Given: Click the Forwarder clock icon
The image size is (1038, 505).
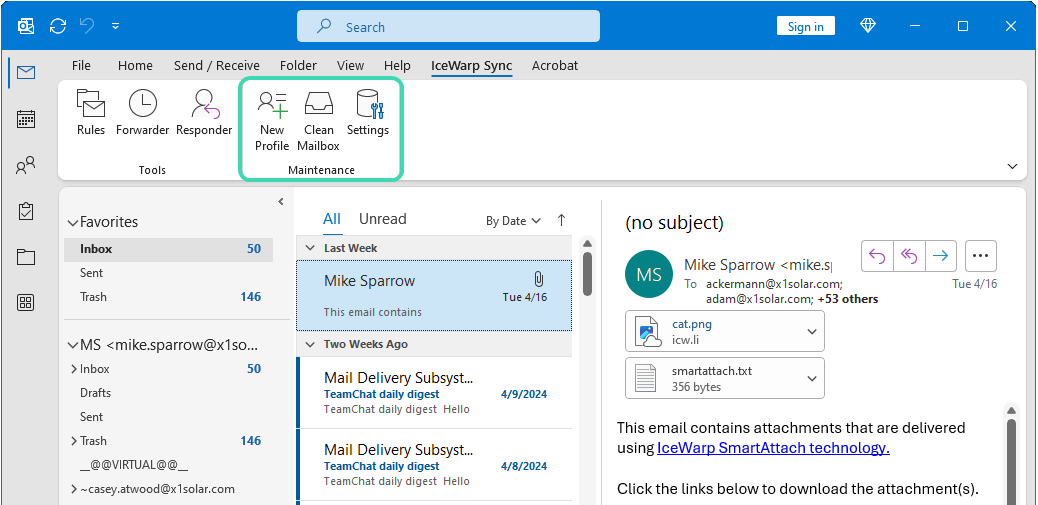Looking at the screenshot, I should click(x=143, y=103).
